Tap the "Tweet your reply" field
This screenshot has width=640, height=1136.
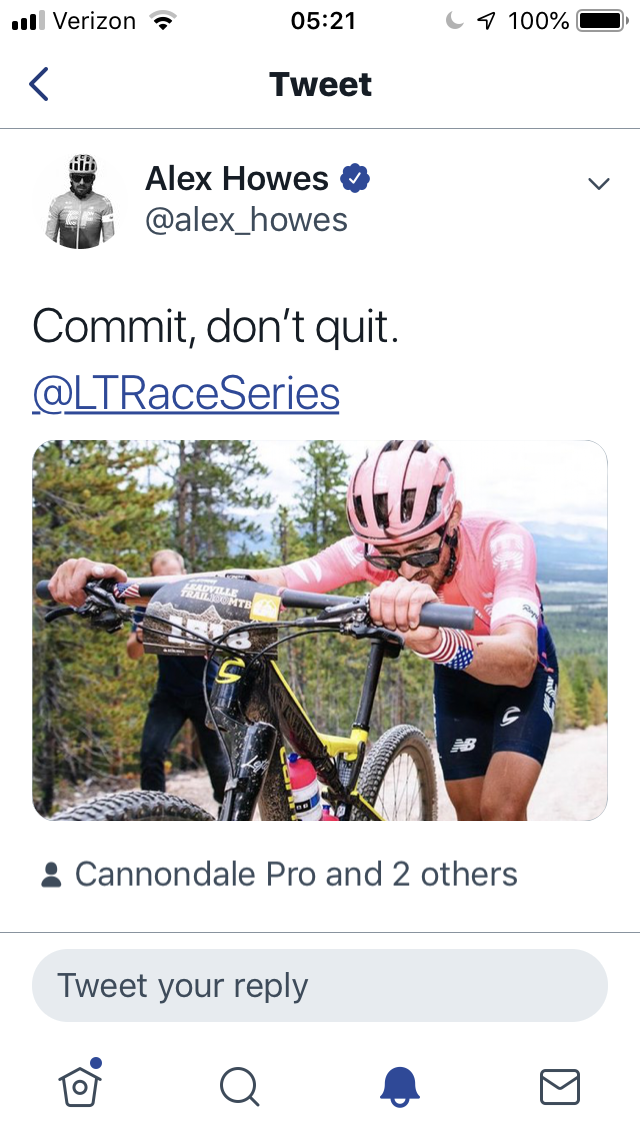320,985
